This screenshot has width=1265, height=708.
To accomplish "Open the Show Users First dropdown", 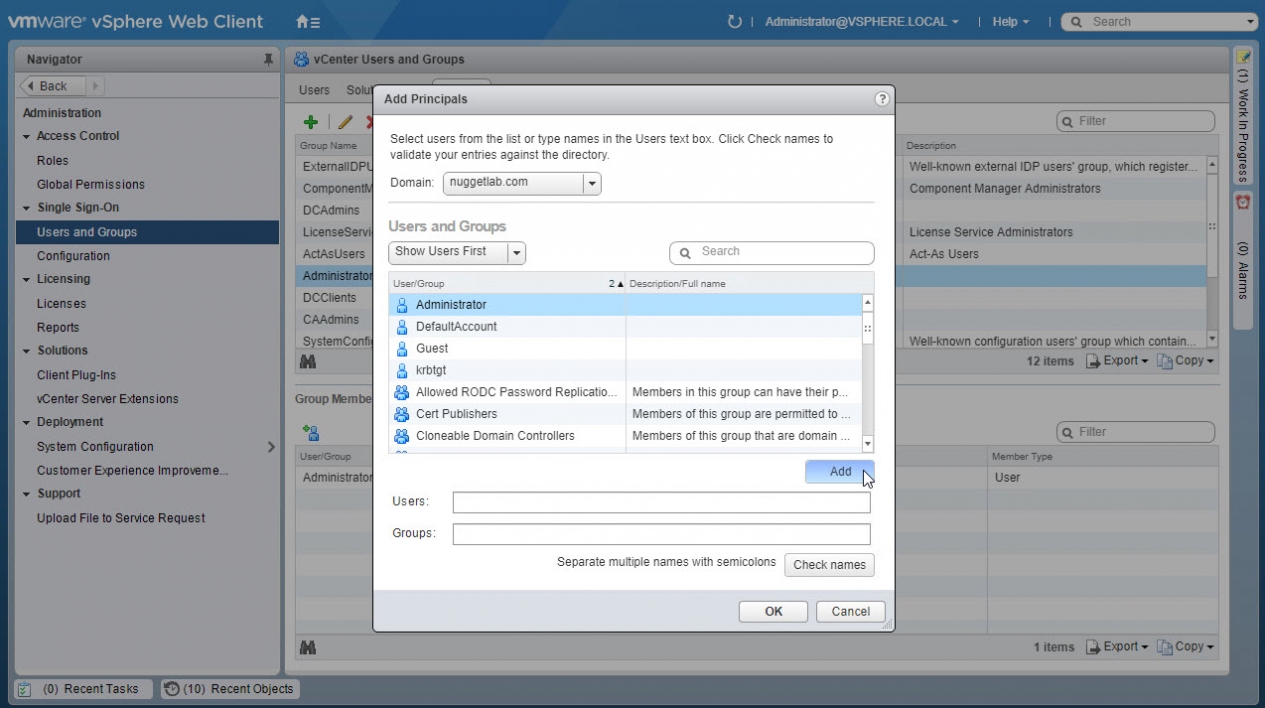I will click(516, 253).
